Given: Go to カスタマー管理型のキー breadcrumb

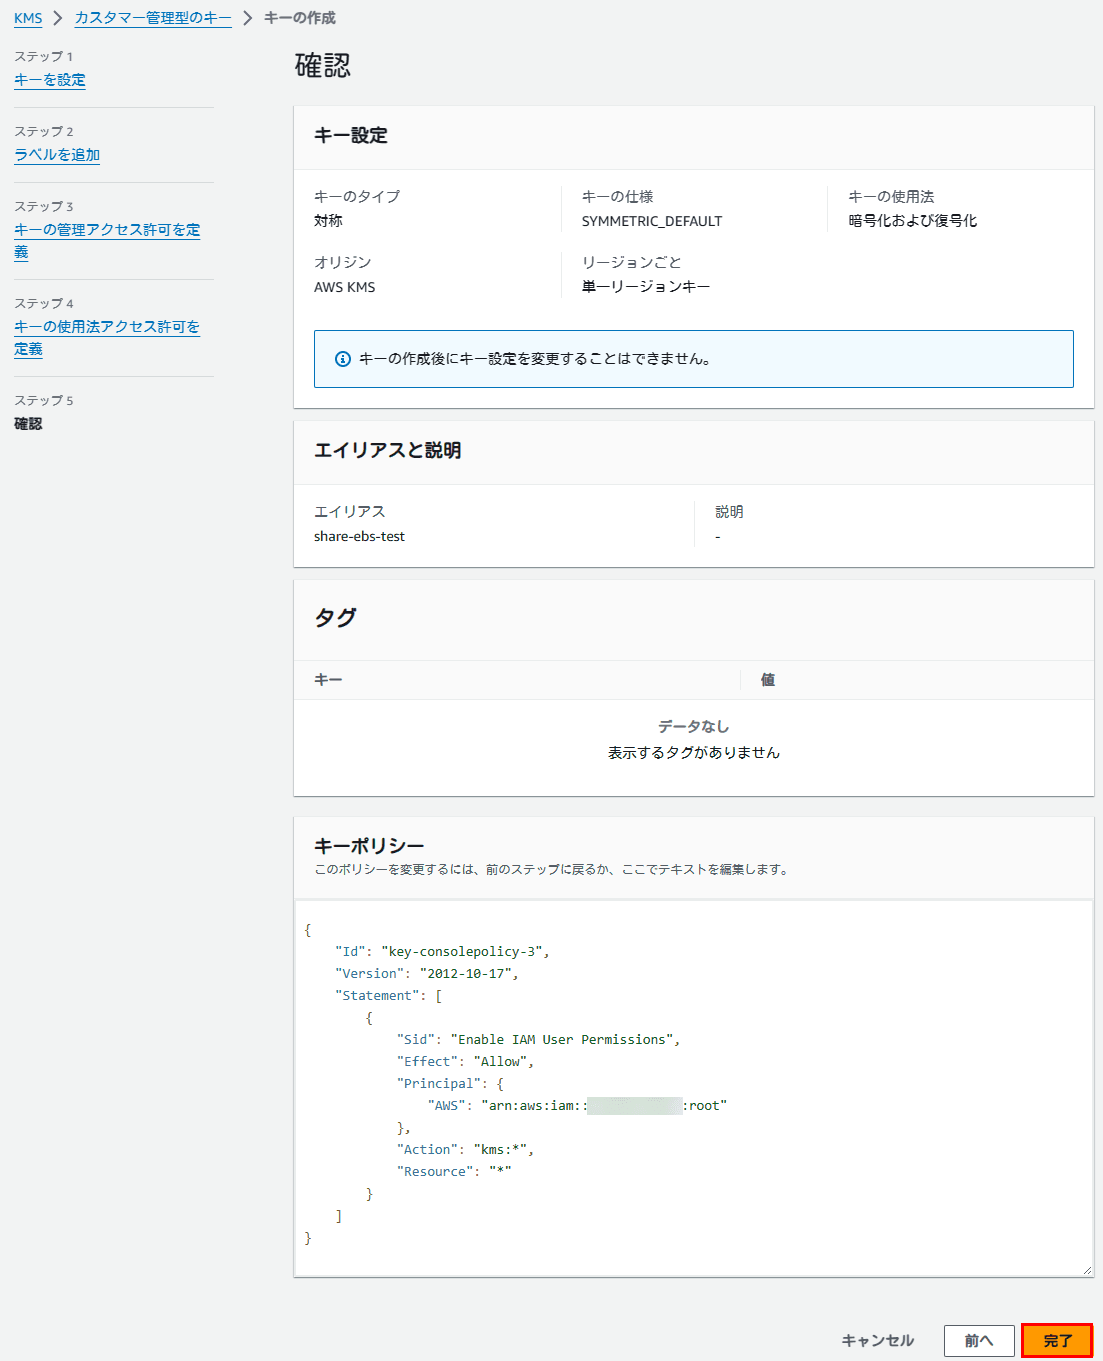Looking at the screenshot, I should pos(153,18).
